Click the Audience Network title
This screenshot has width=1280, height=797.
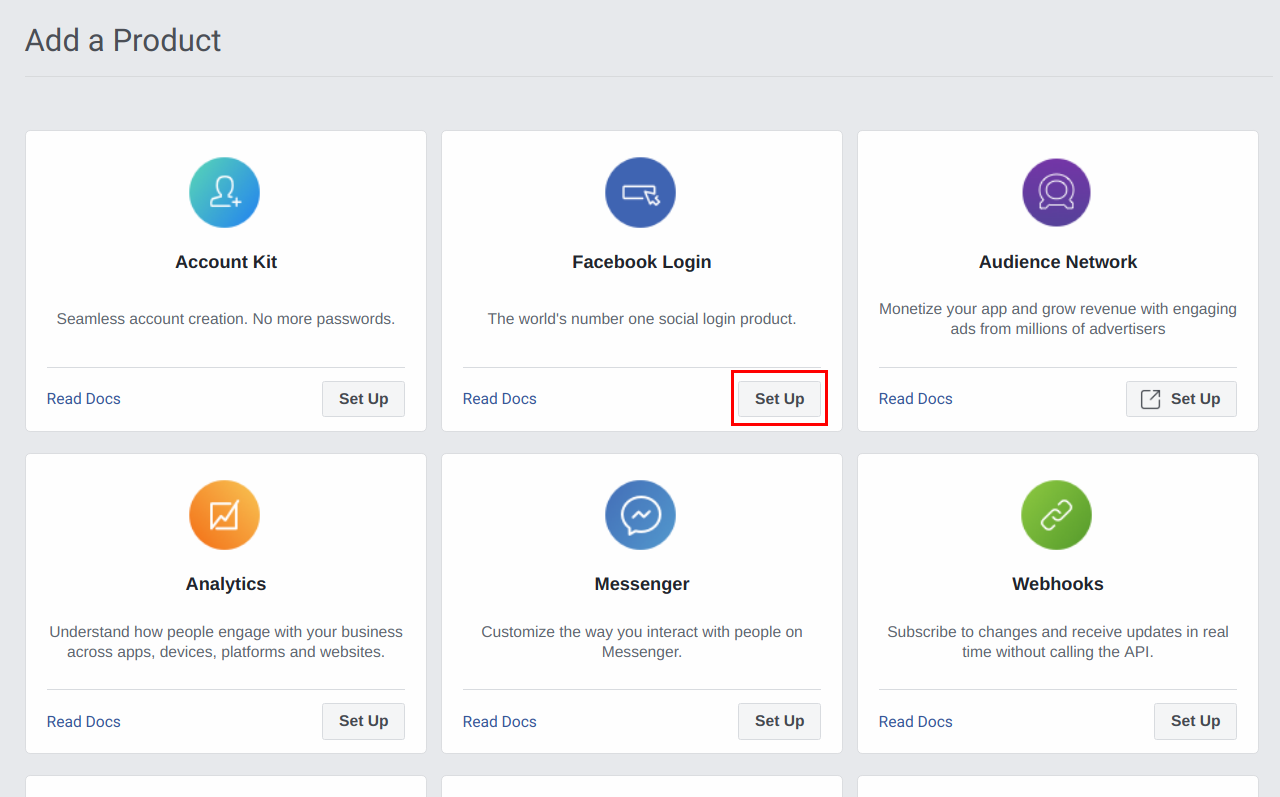1058,262
